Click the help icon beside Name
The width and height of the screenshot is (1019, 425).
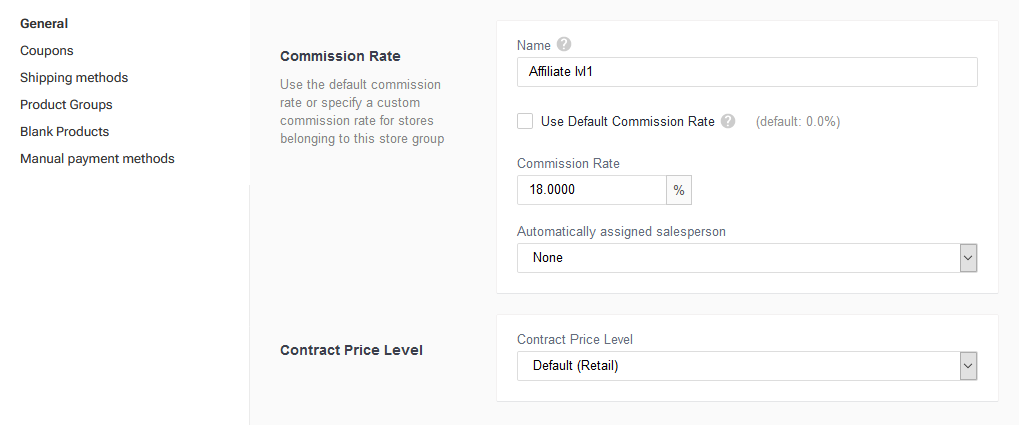point(564,45)
